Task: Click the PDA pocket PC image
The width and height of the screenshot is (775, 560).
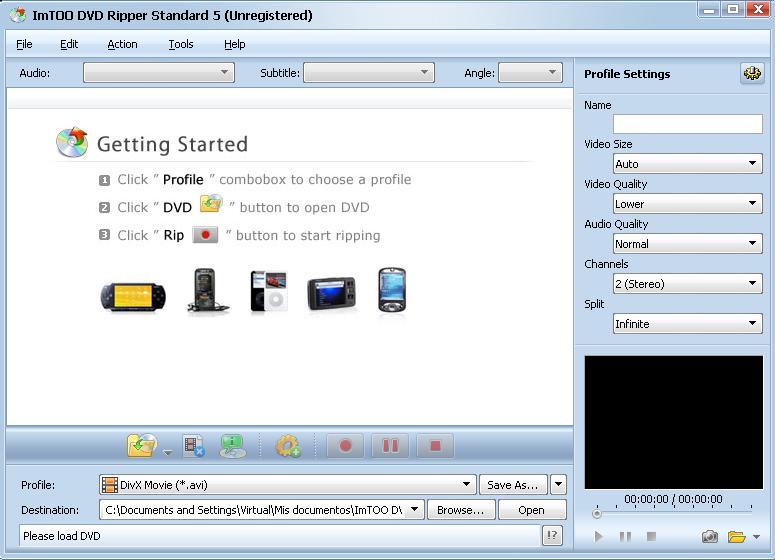Action: point(392,290)
